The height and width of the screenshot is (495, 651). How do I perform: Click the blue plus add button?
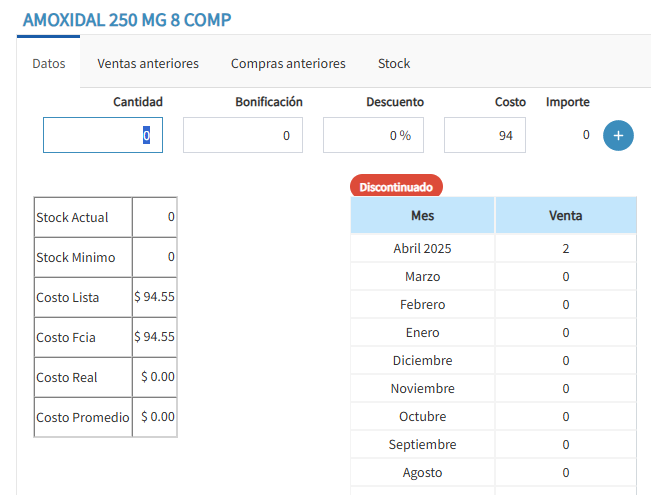point(618,135)
